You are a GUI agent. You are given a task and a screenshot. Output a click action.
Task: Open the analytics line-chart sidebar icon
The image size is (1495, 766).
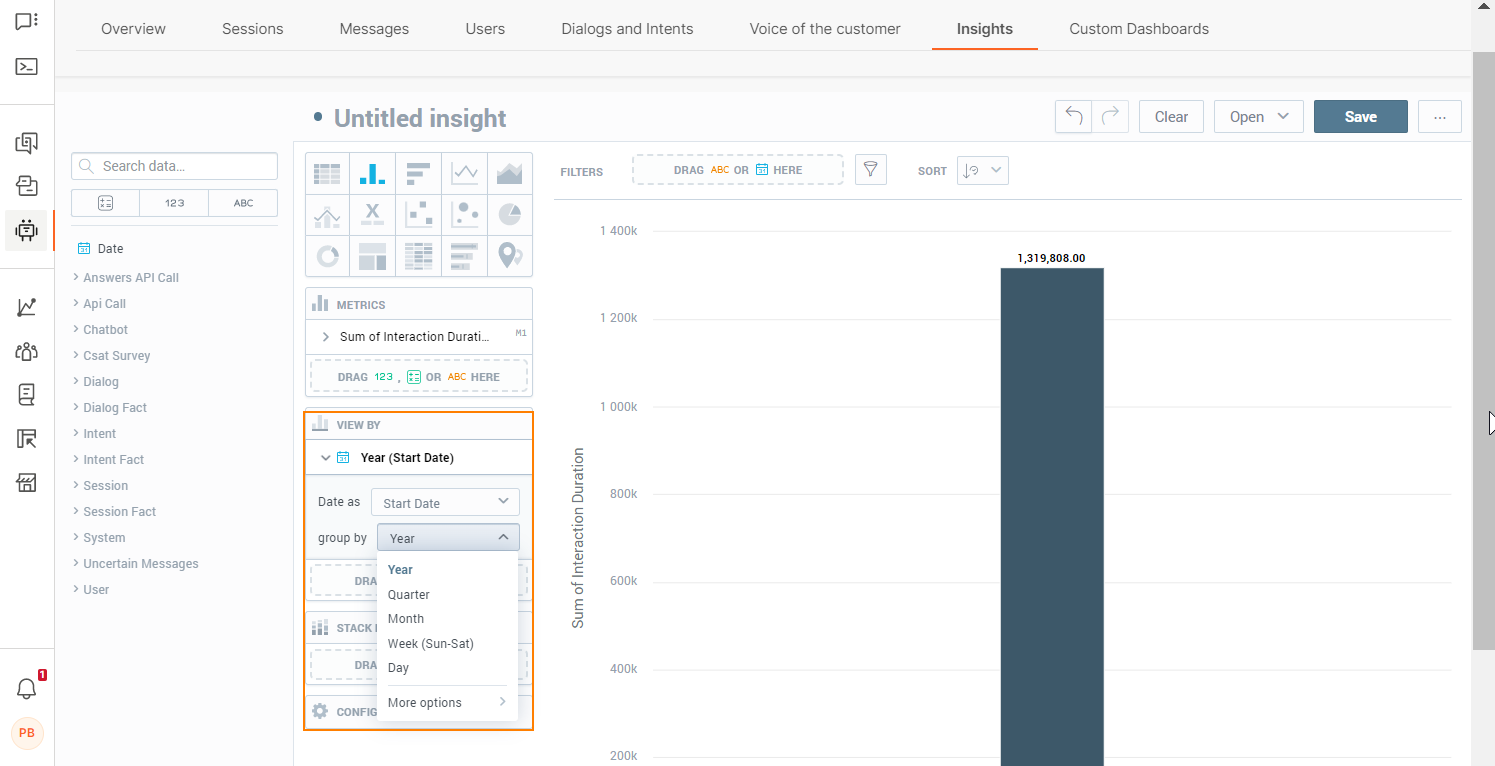(x=27, y=308)
